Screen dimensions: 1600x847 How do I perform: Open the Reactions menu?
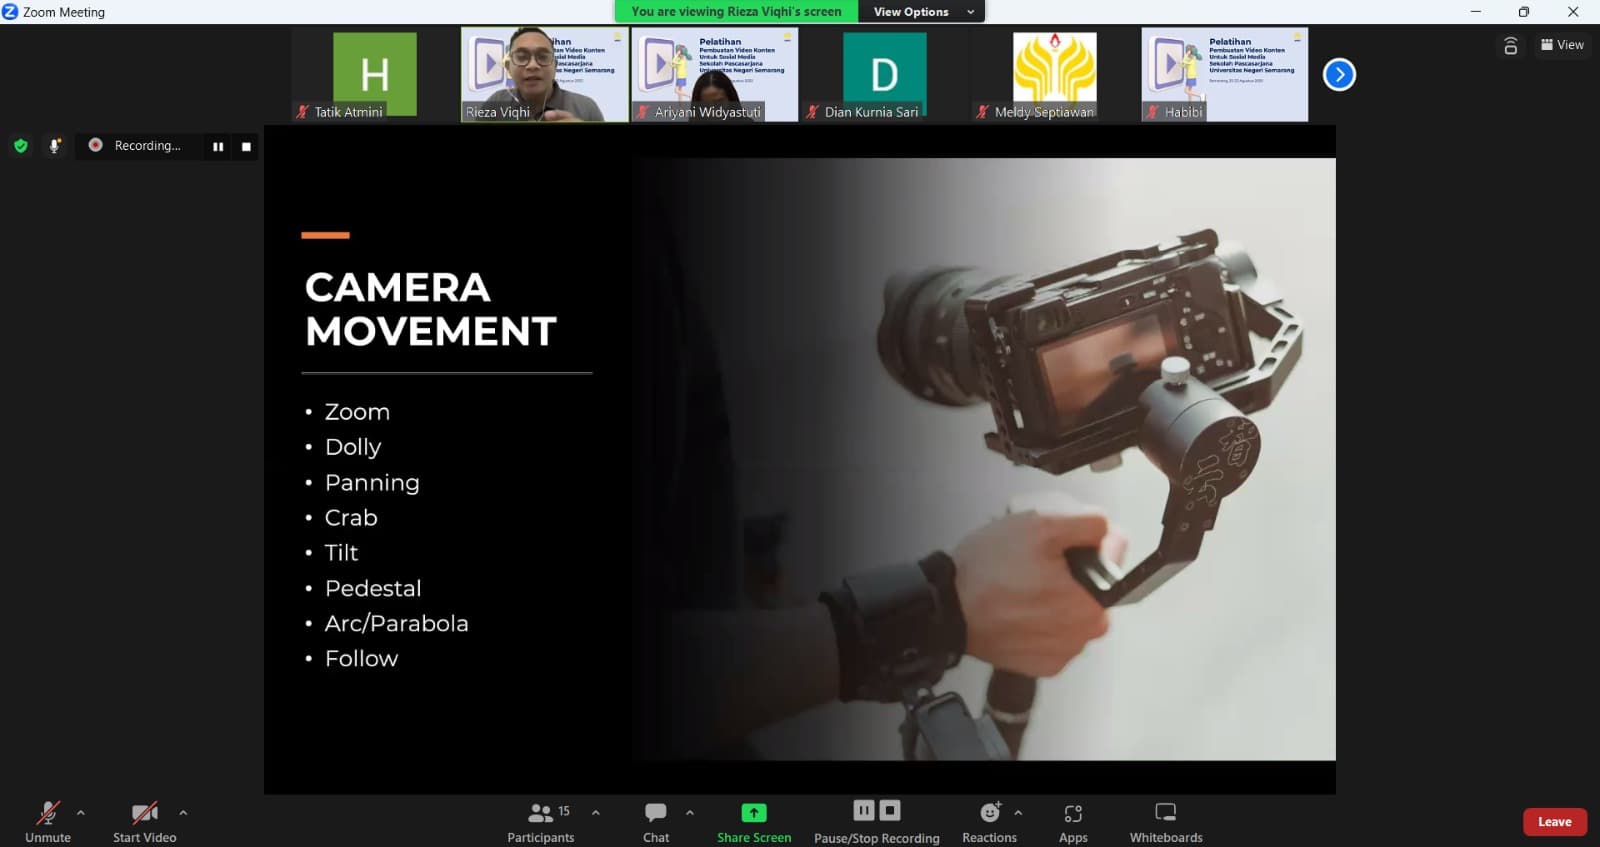(x=989, y=822)
